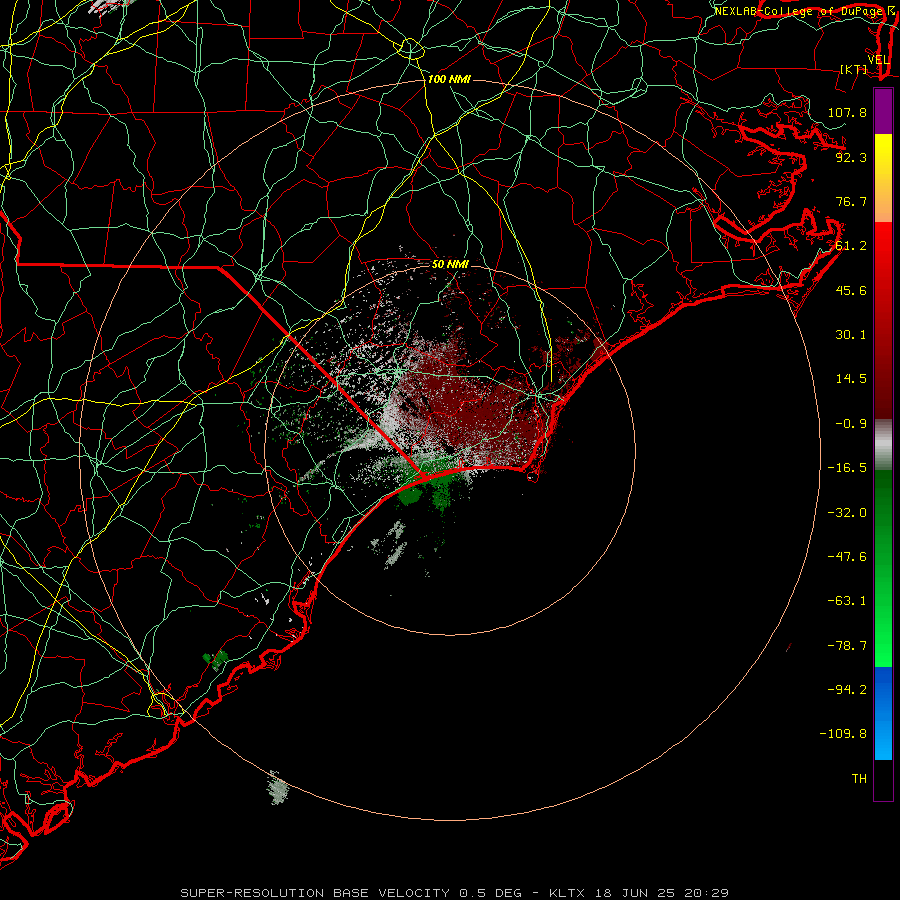The height and width of the screenshot is (900, 900).
Task: Click the 100 NMI range ring label
Action: [449, 79]
